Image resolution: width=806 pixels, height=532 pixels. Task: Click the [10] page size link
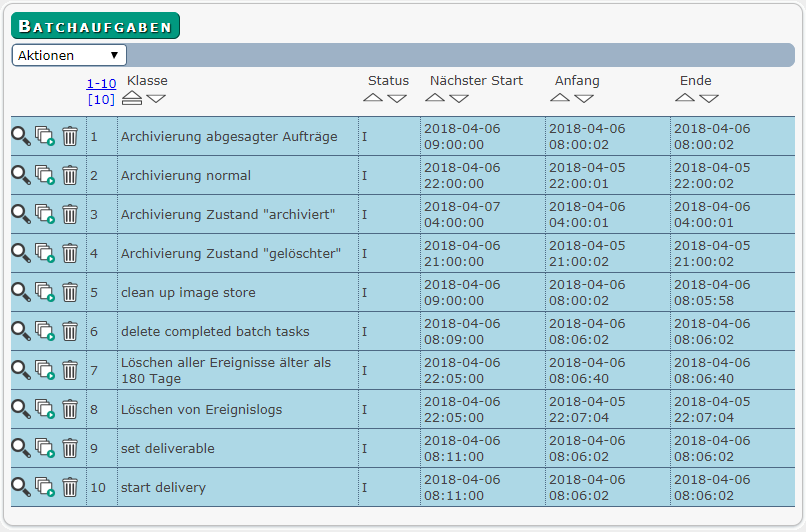click(101, 99)
